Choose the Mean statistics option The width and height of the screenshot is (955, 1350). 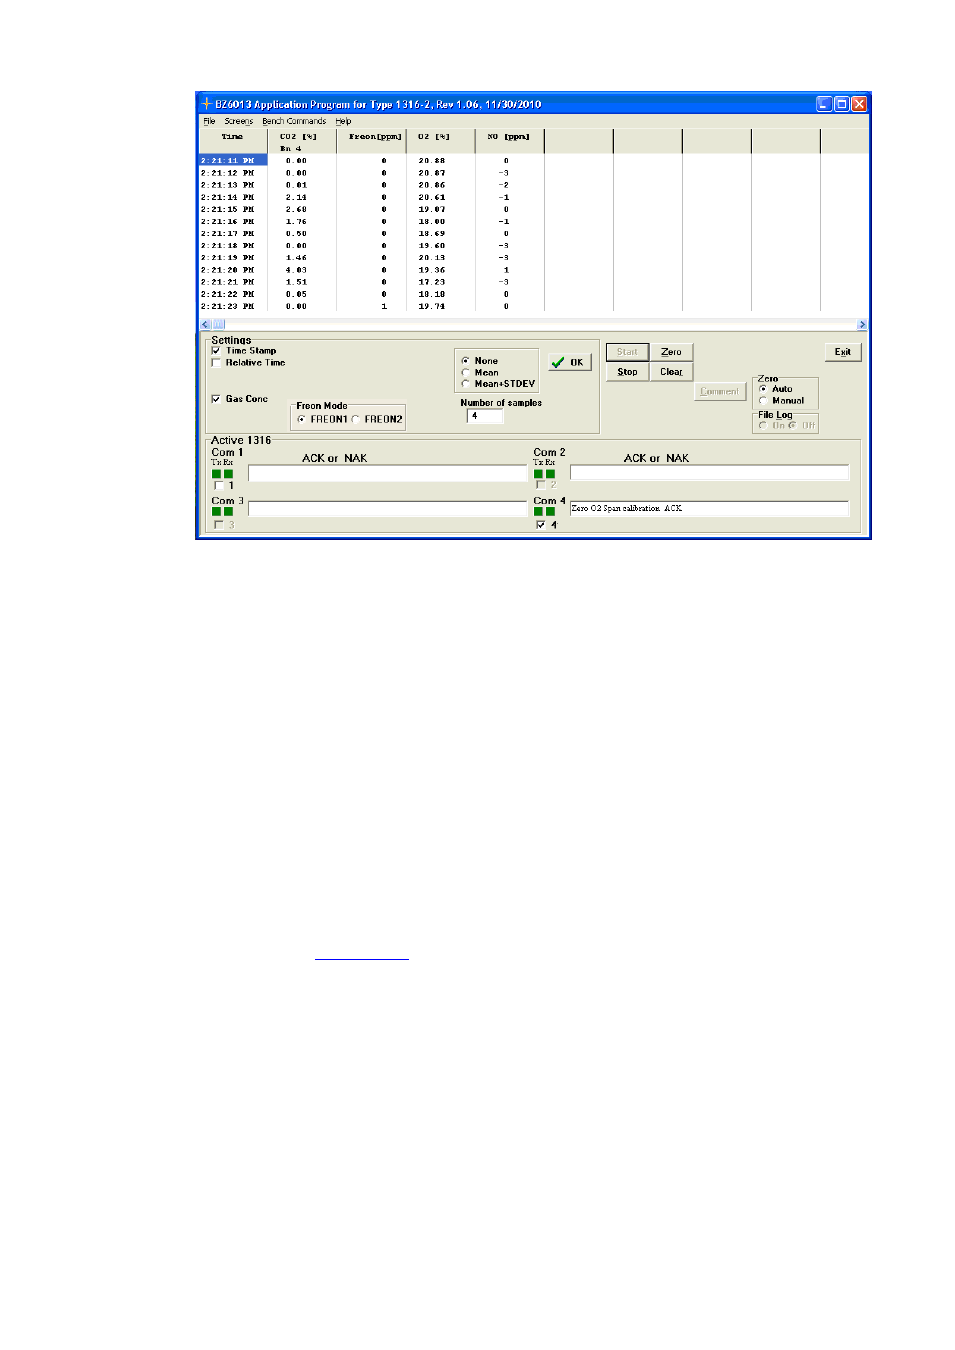coord(465,372)
